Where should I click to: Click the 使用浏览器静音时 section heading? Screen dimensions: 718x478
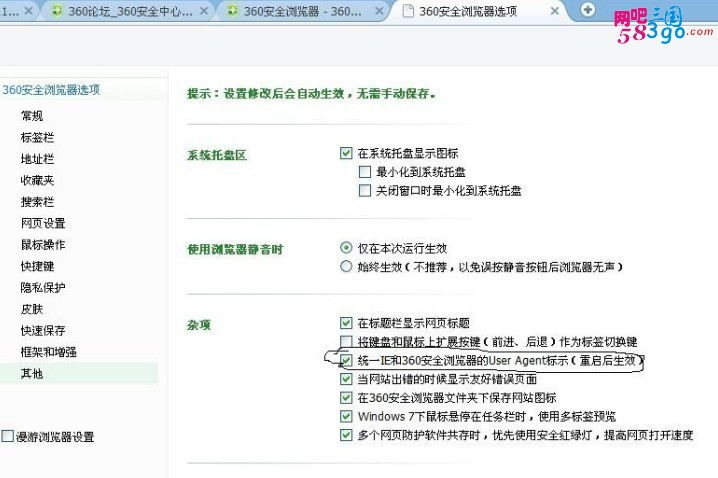pyautogui.click(x=235, y=250)
